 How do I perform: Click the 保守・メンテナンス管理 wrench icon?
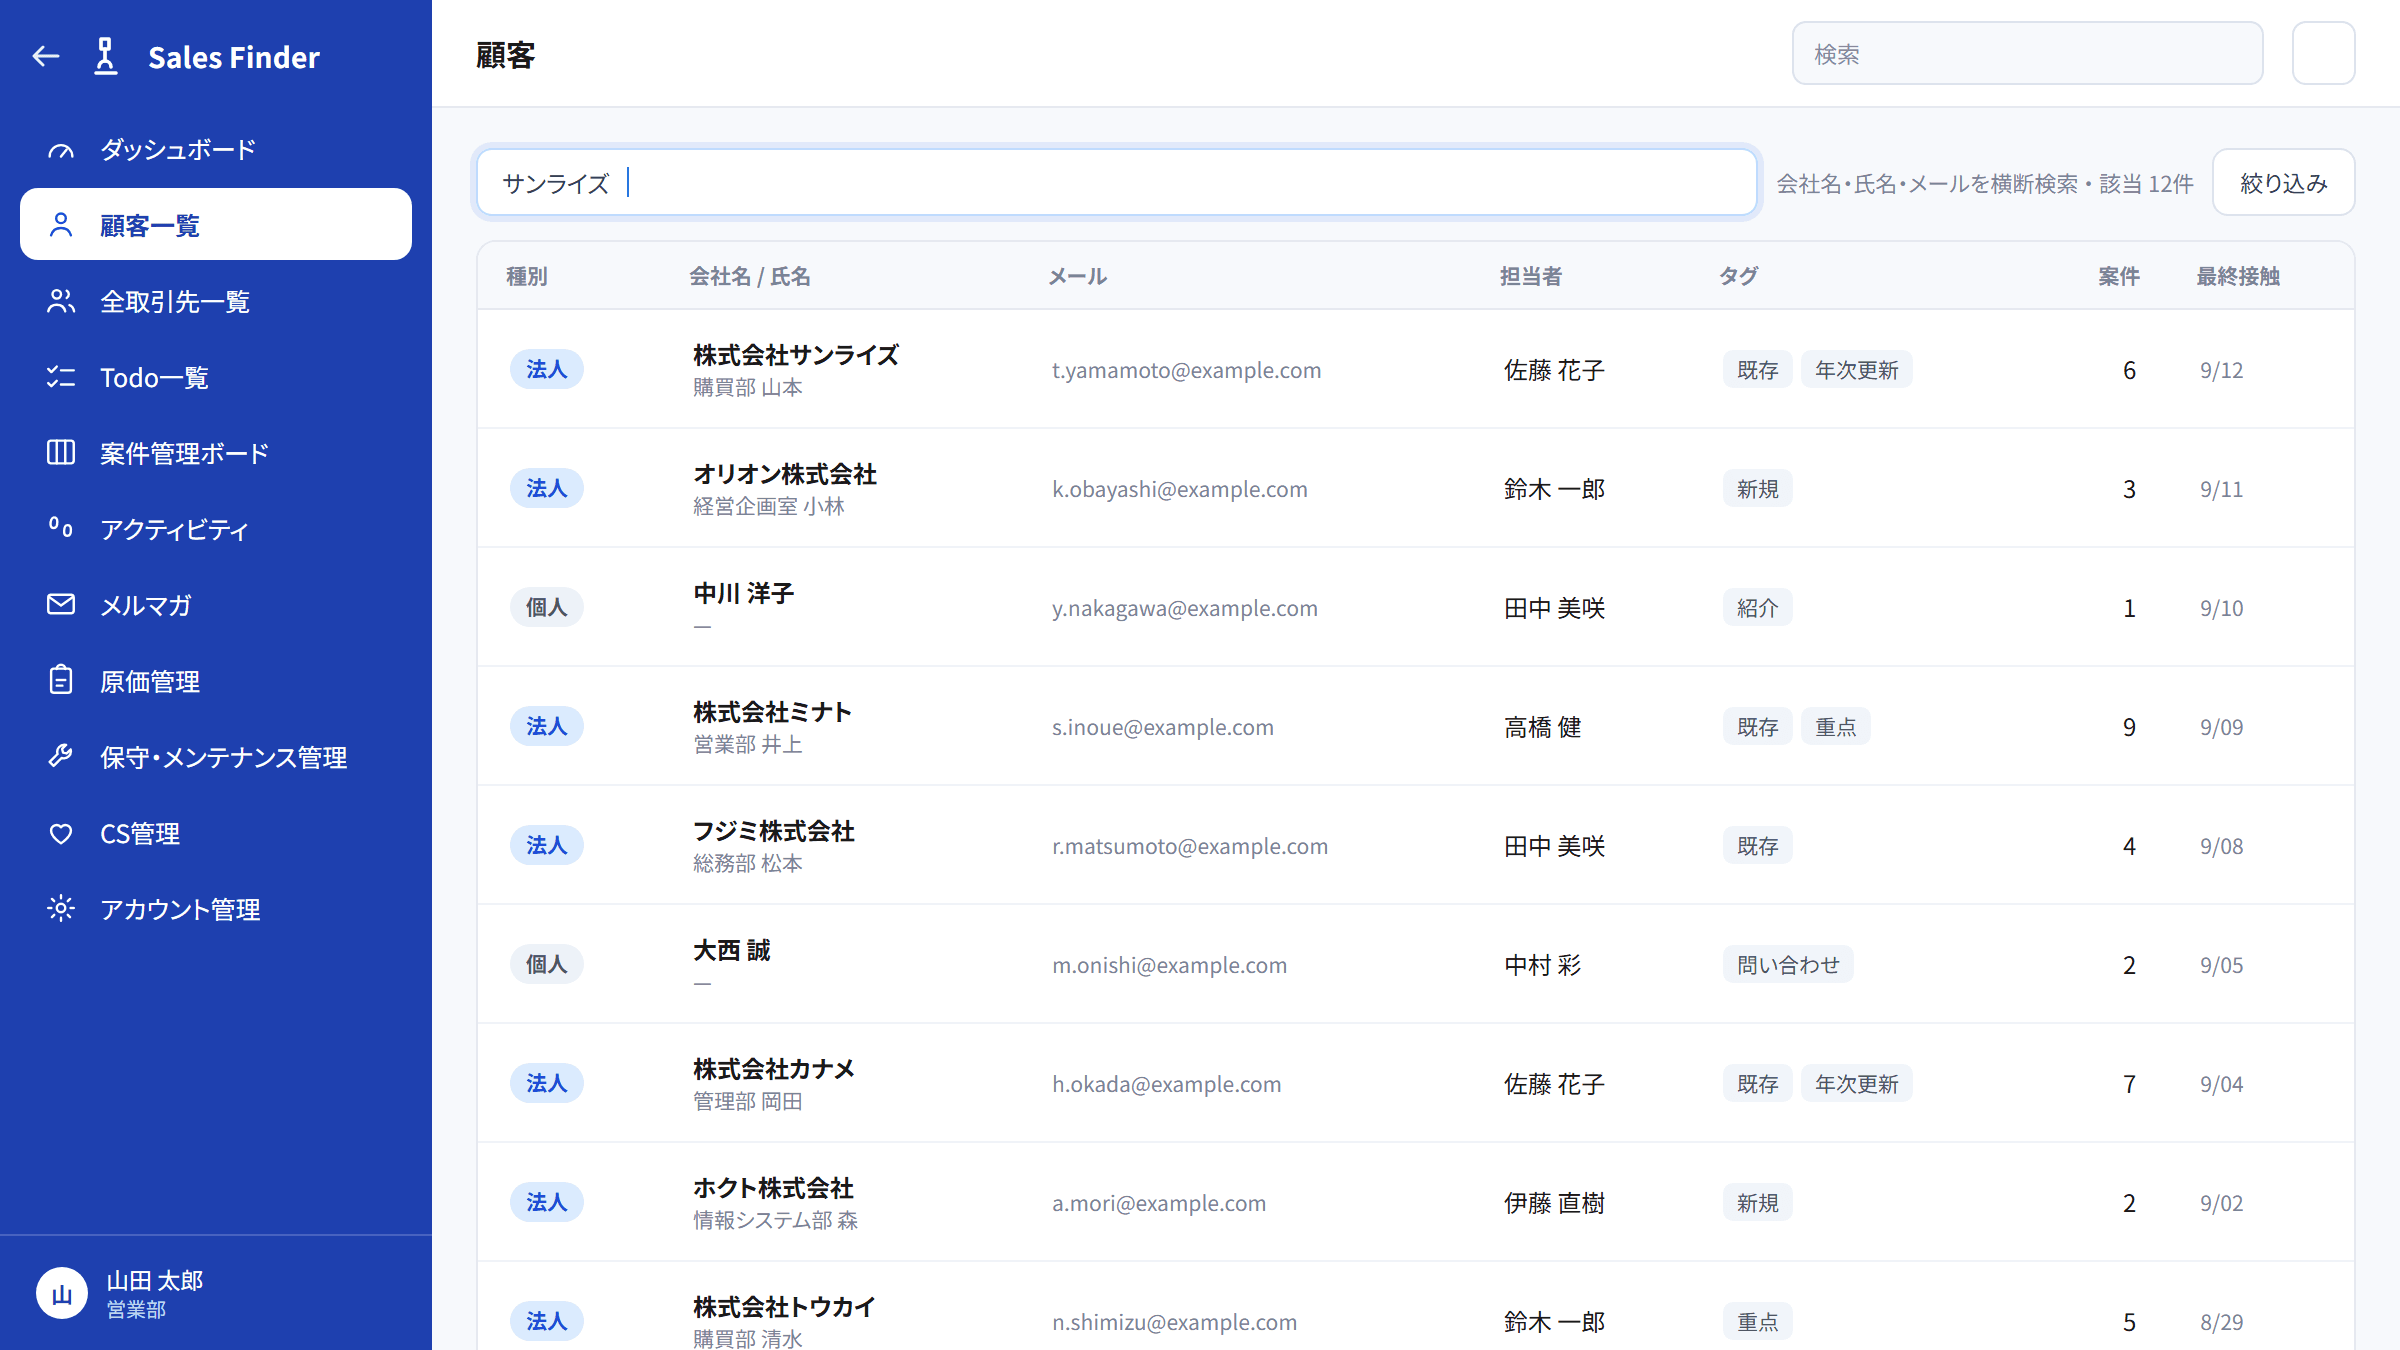61,756
